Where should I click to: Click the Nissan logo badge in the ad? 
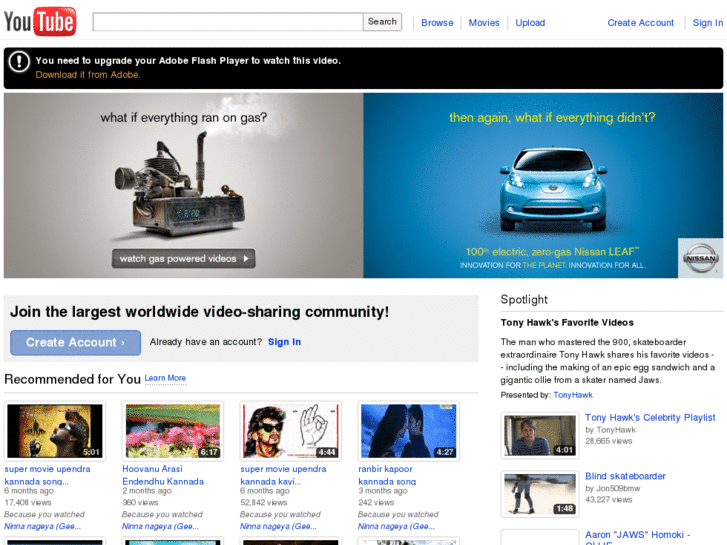click(701, 258)
